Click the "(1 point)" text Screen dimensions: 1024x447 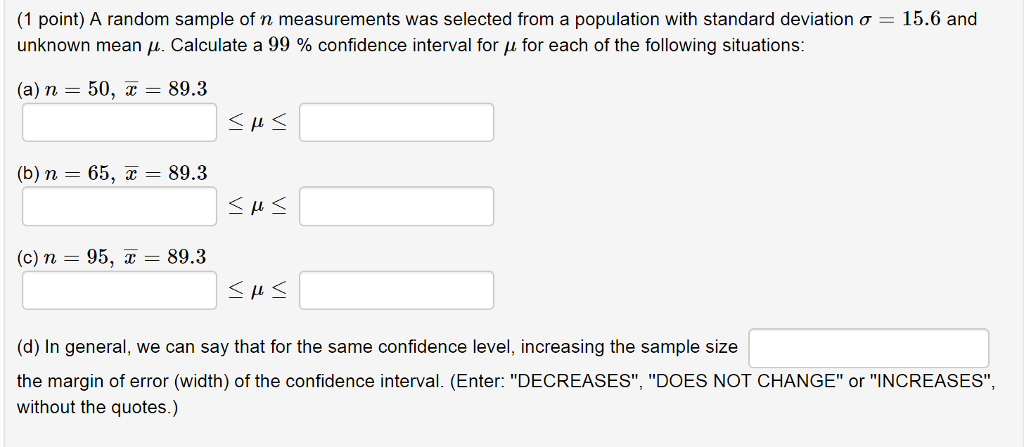pyautogui.click(x=50, y=20)
